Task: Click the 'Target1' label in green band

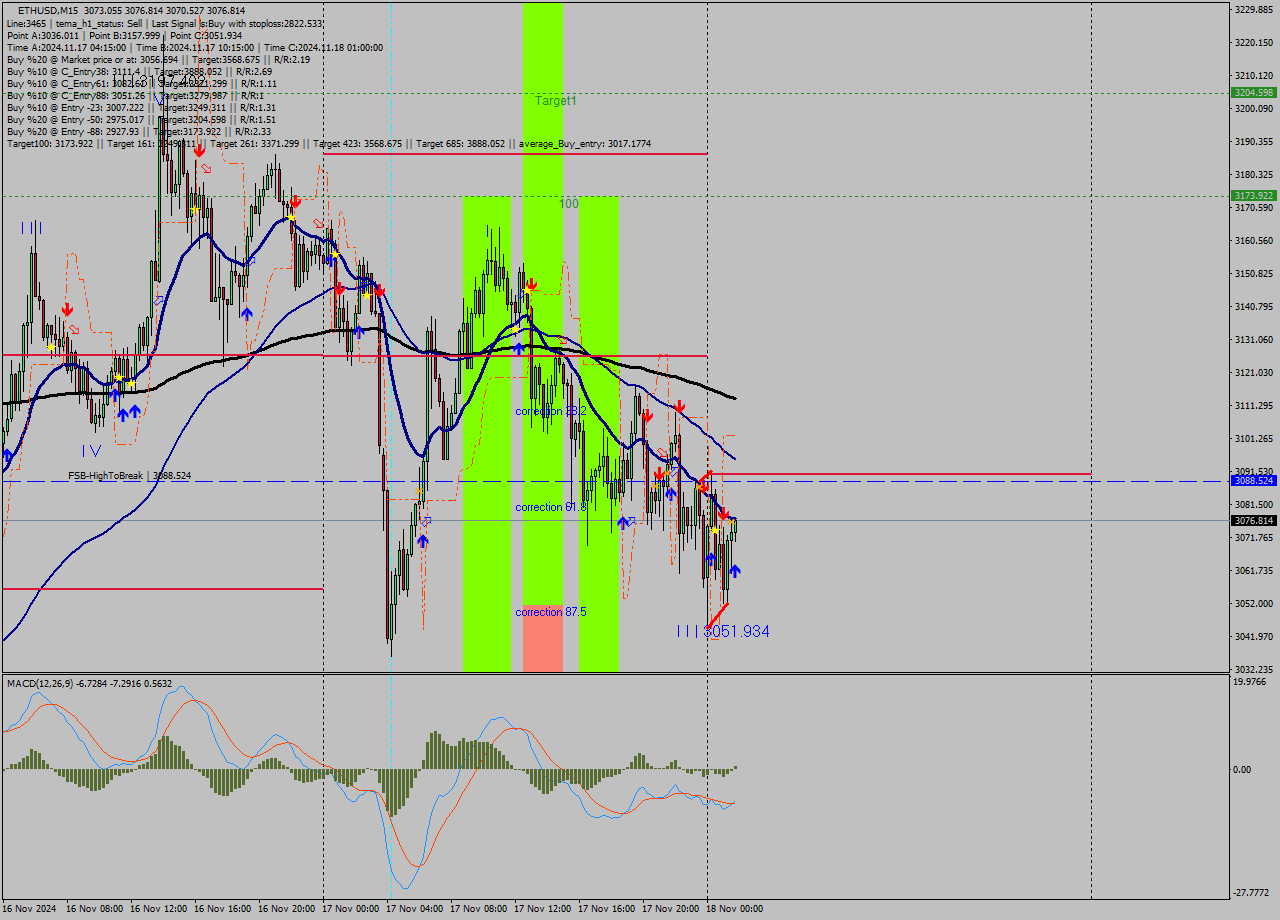Action: pyautogui.click(x=555, y=101)
